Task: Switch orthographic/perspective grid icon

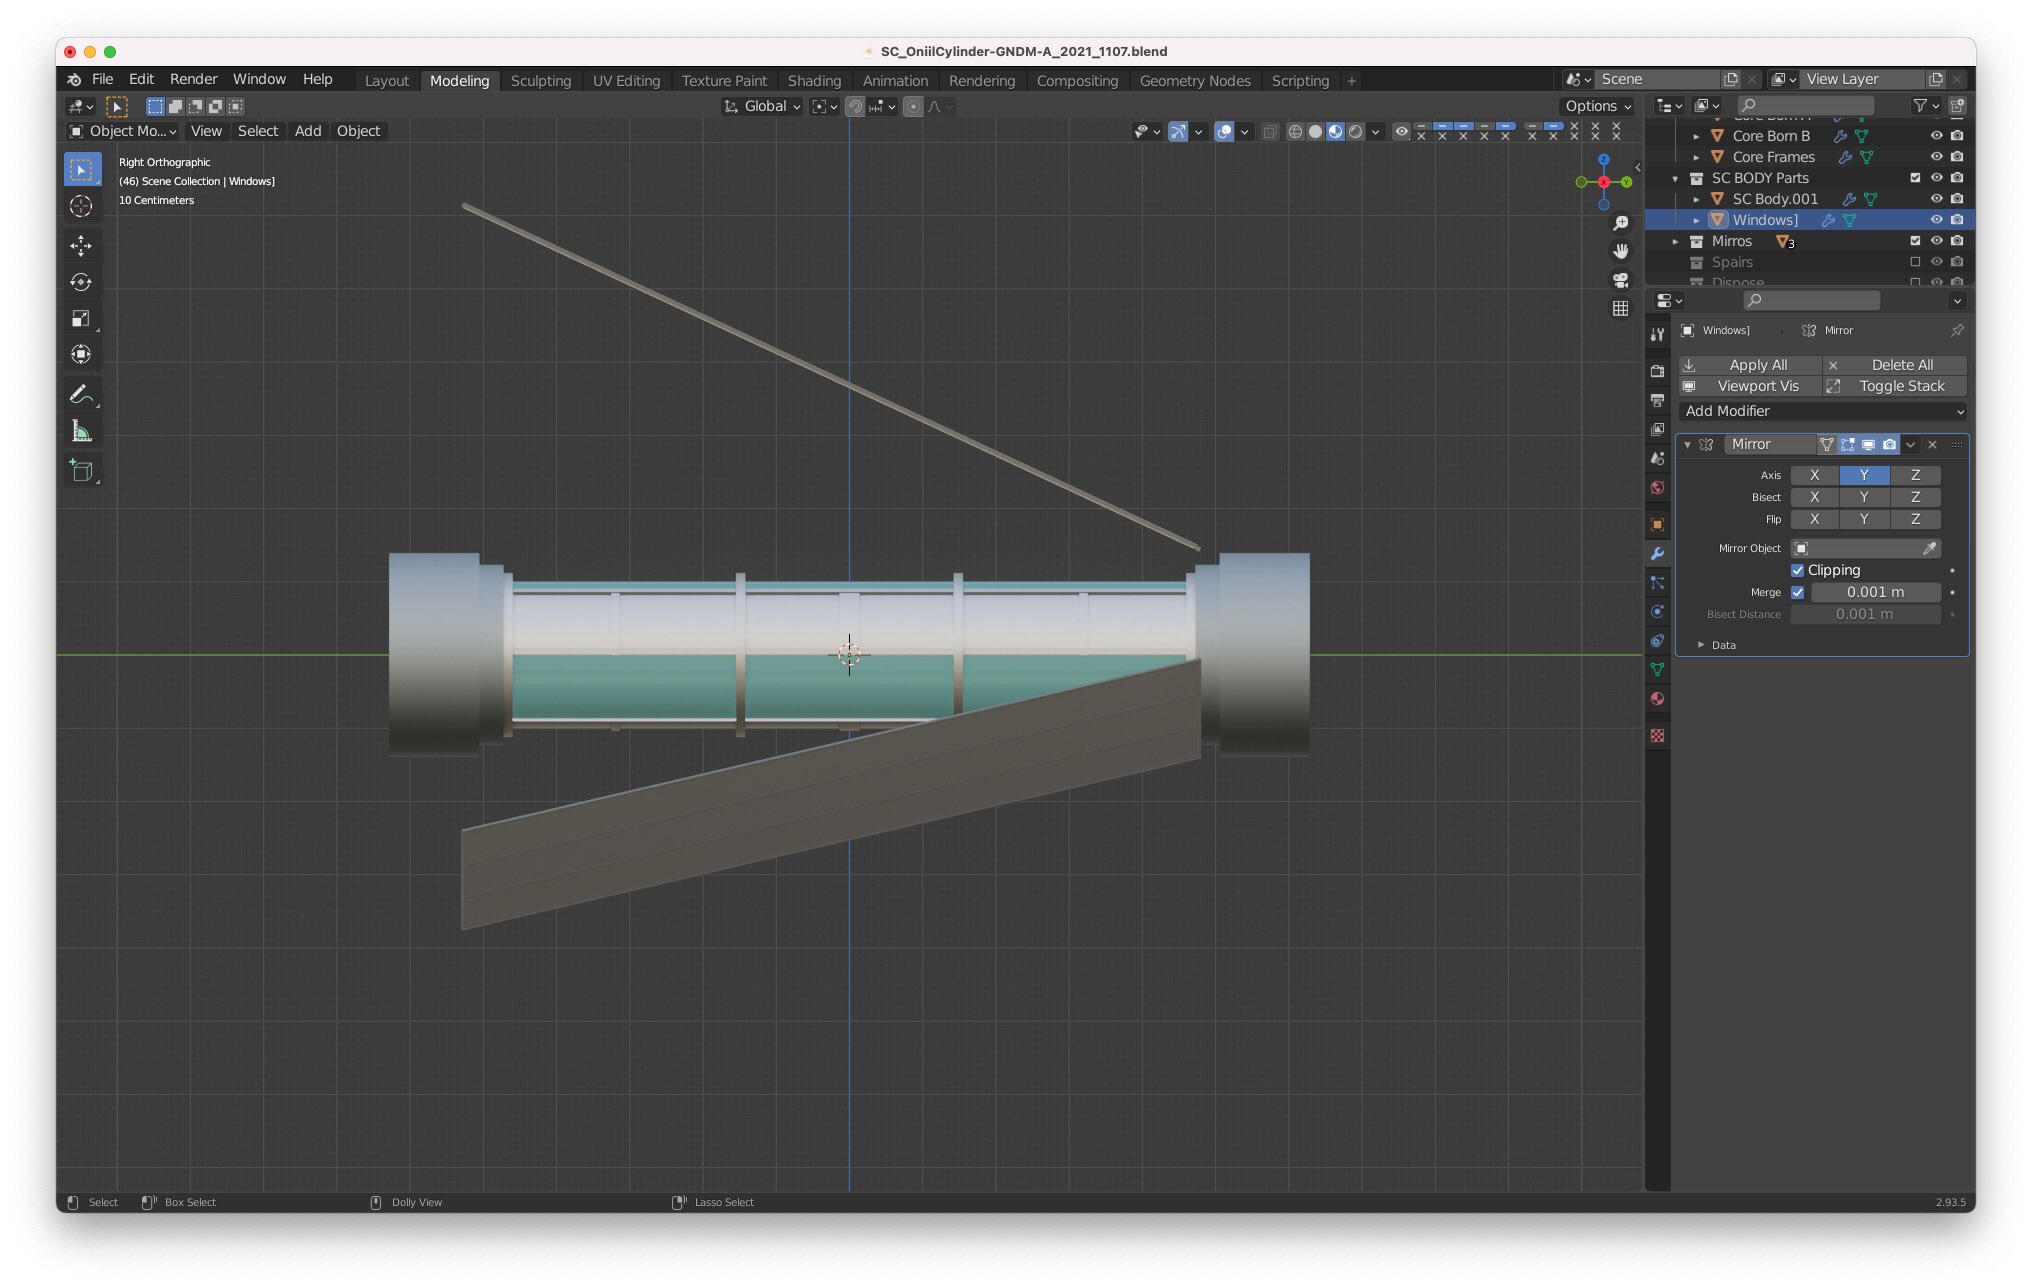Action: (x=1620, y=308)
